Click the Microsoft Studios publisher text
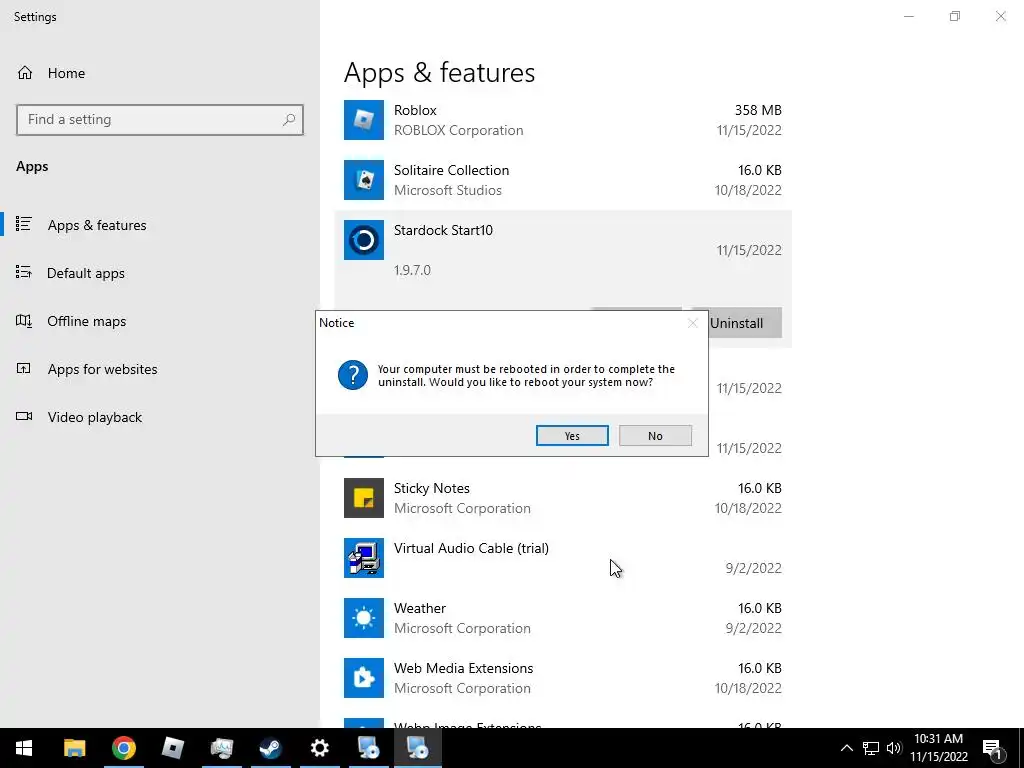Image resolution: width=1024 pixels, height=768 pixels. pos(448,191)
